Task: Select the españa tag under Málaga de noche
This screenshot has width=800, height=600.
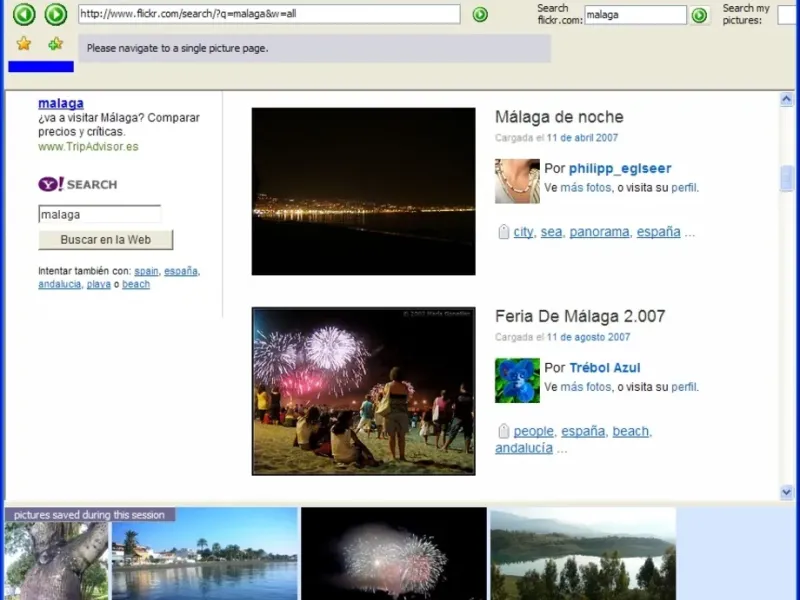Action: click(658, 232)
